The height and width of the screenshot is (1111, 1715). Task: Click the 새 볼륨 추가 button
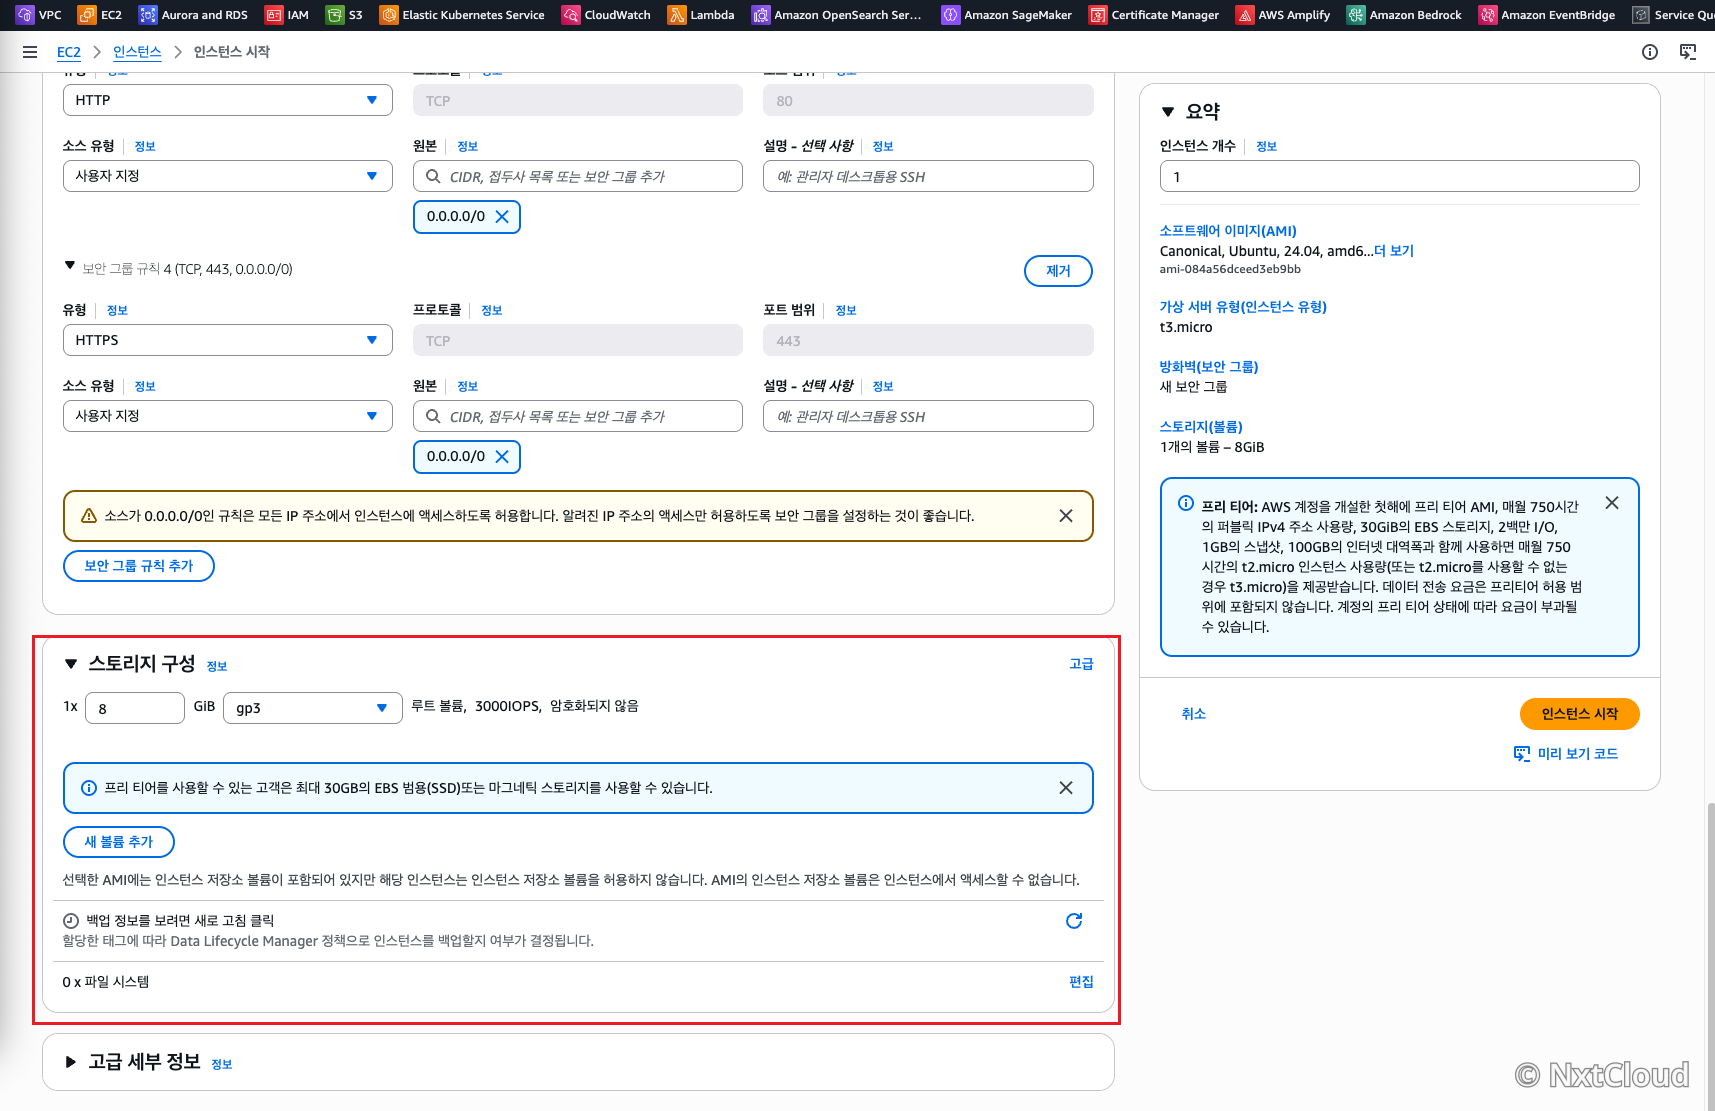click(119, 842)
